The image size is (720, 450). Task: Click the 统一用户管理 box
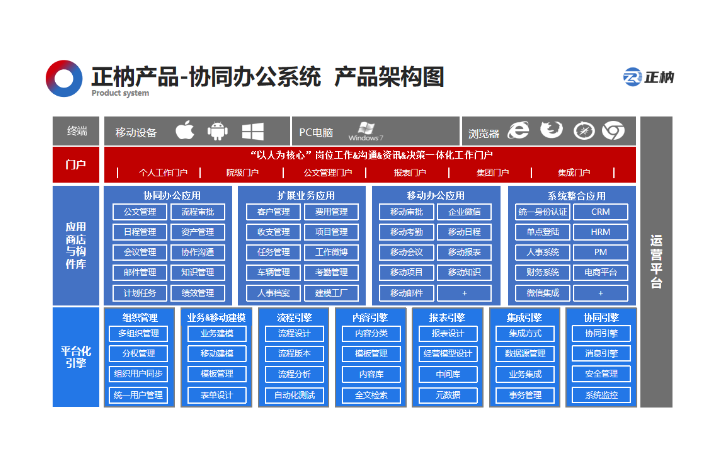(x=138, y=395)
